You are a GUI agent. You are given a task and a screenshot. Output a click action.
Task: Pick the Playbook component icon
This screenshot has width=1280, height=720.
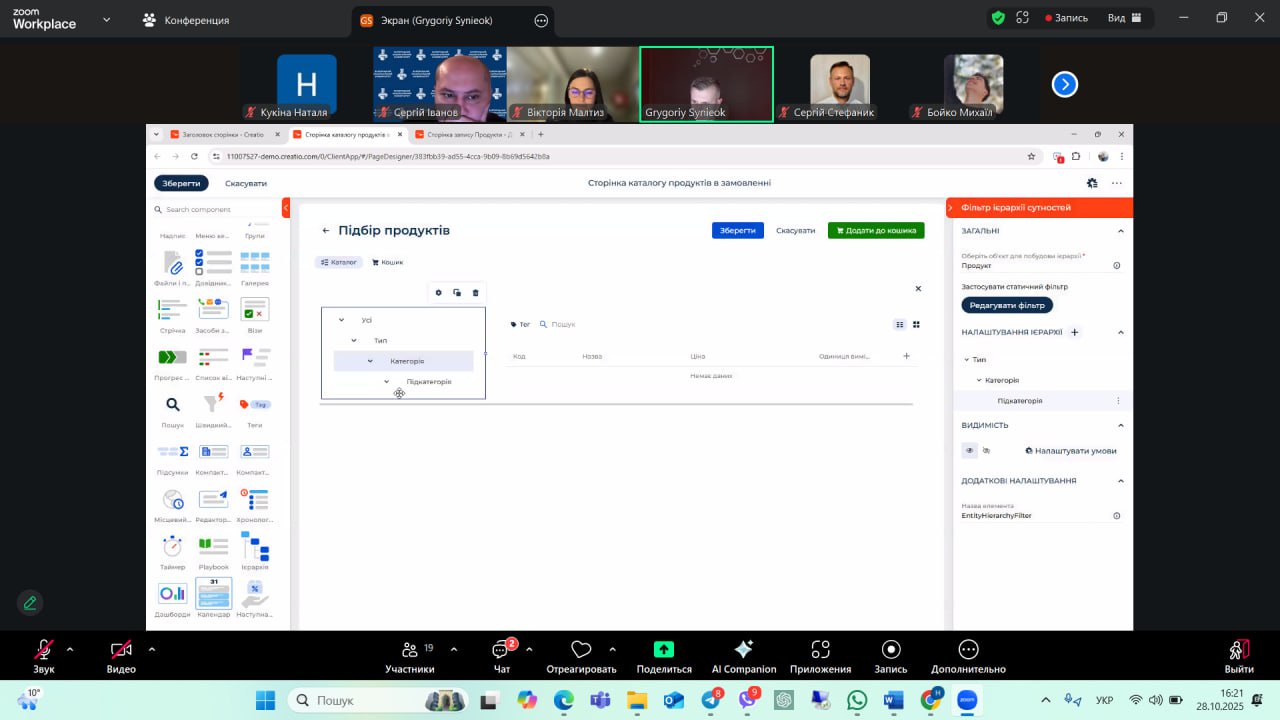click(213, 546)
